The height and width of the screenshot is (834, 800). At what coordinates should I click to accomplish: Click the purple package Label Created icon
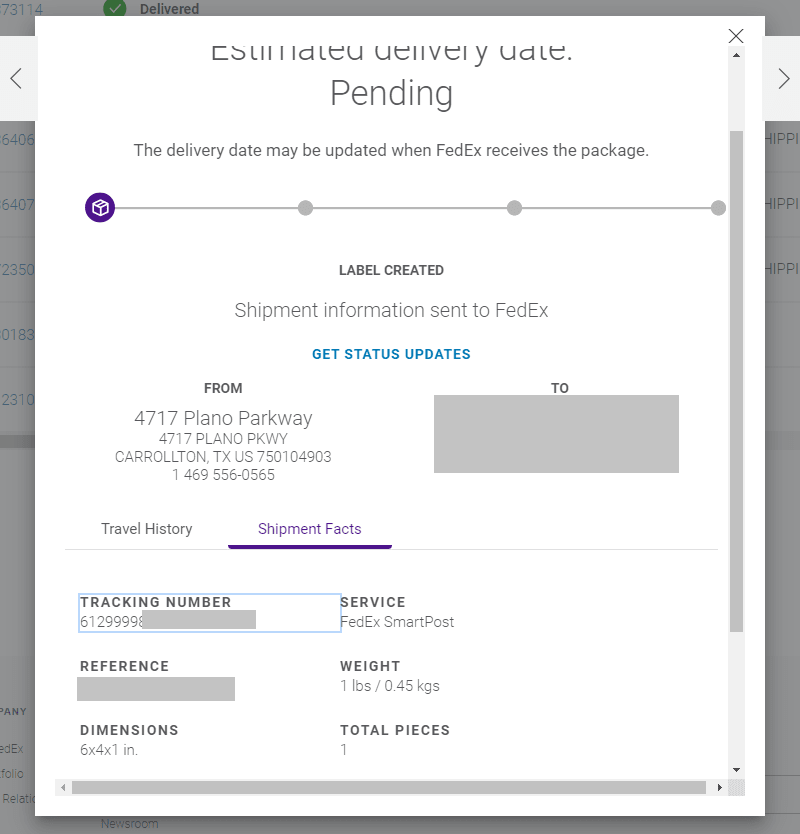pos(100,208)
